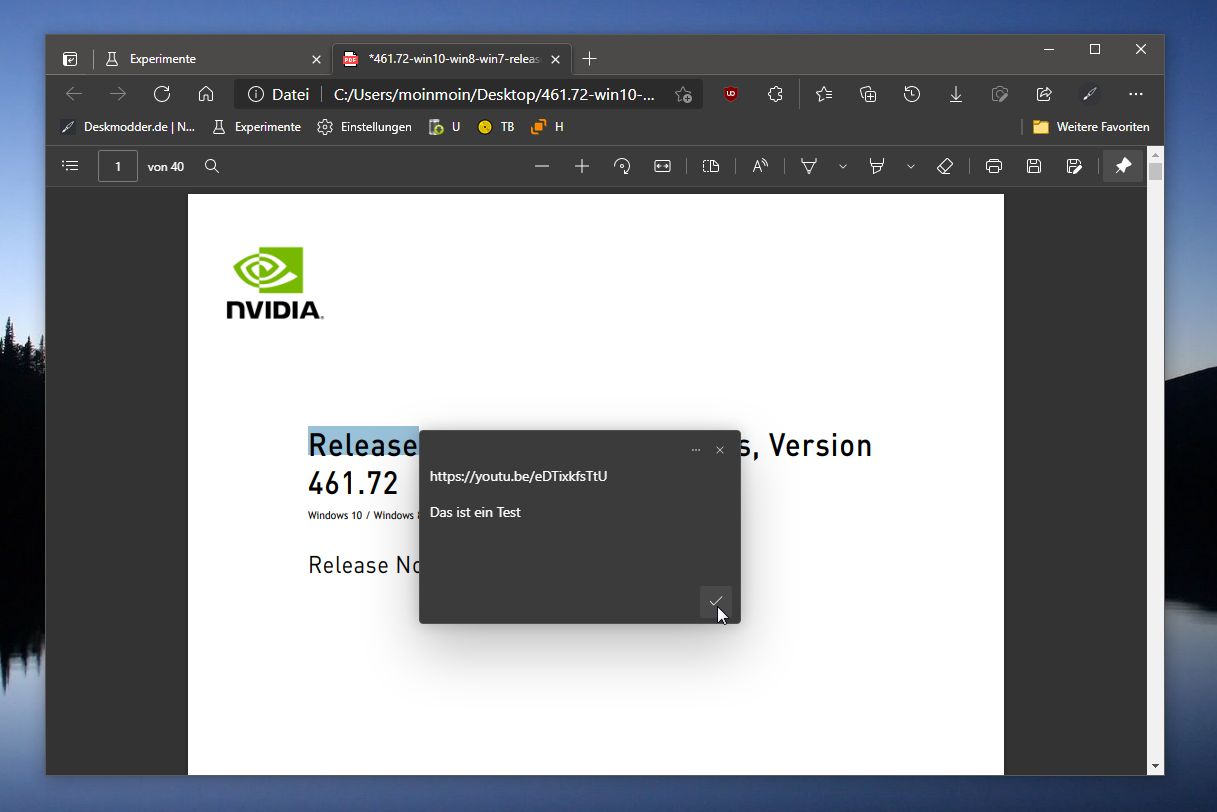Print the PDF document
1217x812 pixels.
click(x=994, y=166)
